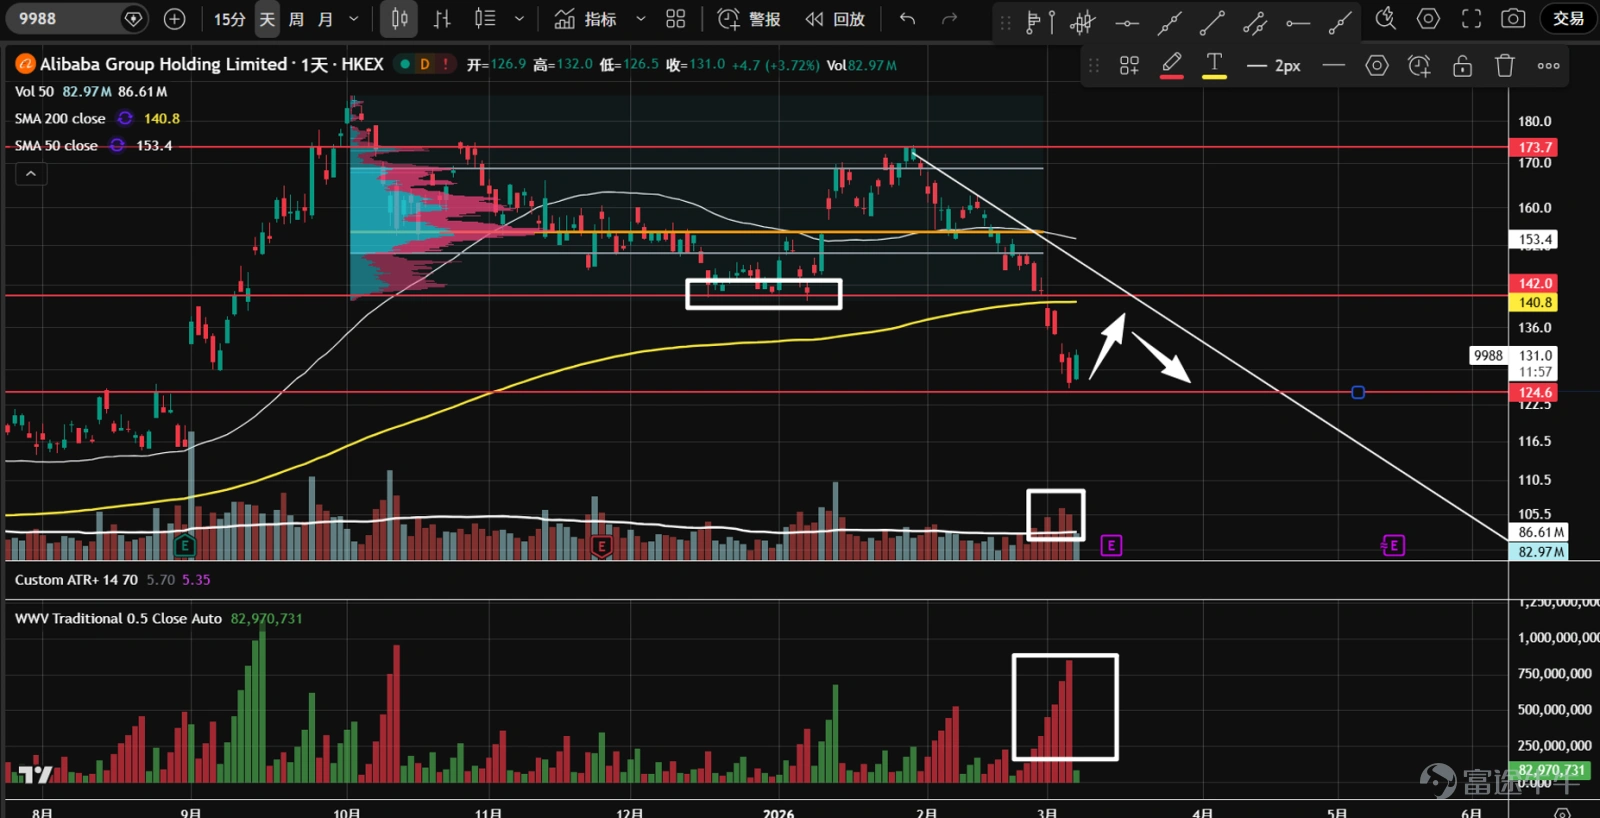The image size is (1600, 818).
Task: Change the red line color swatch
Action: tap(1171, 66)
